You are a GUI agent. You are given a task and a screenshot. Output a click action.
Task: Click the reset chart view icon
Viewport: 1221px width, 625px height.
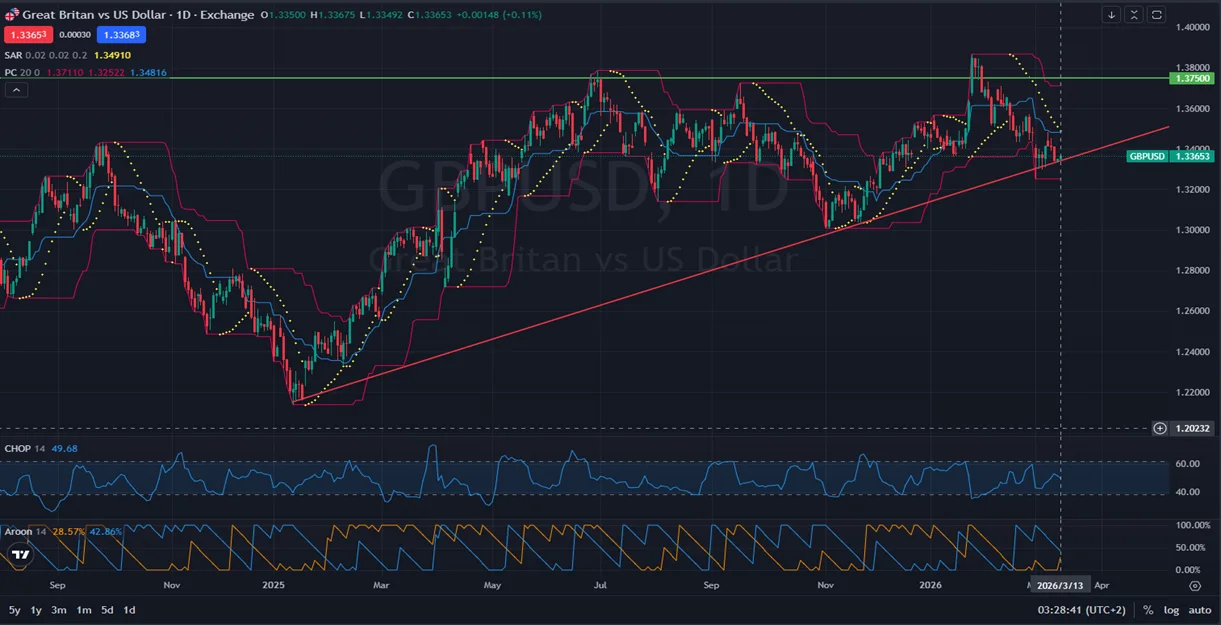(x=1156, y=13)
